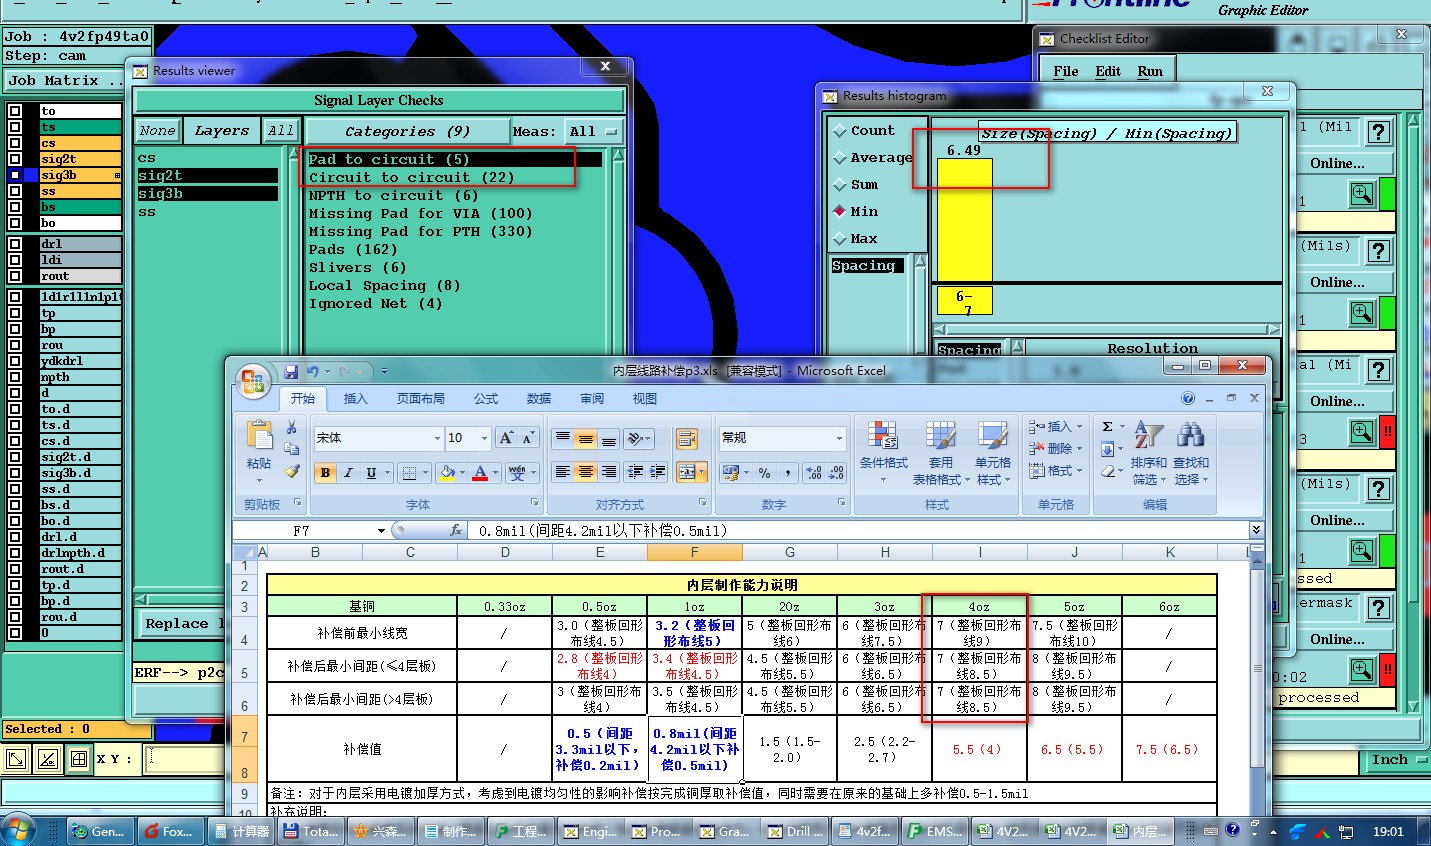Click the Excel Office button
1431x846 pixels.
252,380
